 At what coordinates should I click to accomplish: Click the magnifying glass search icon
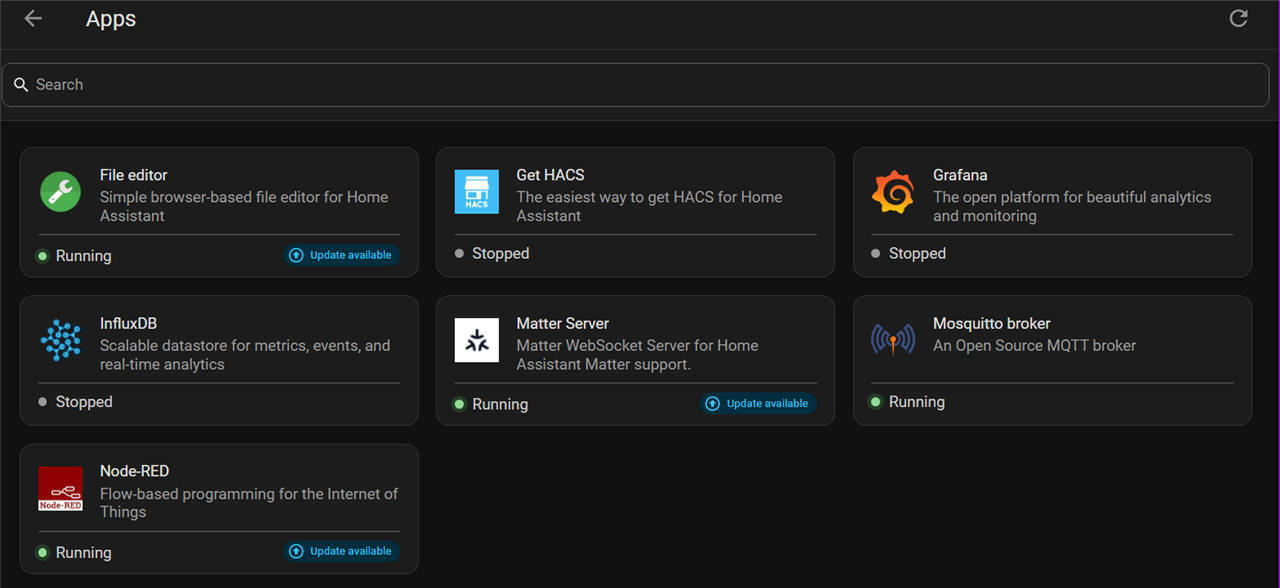[21, 85]
